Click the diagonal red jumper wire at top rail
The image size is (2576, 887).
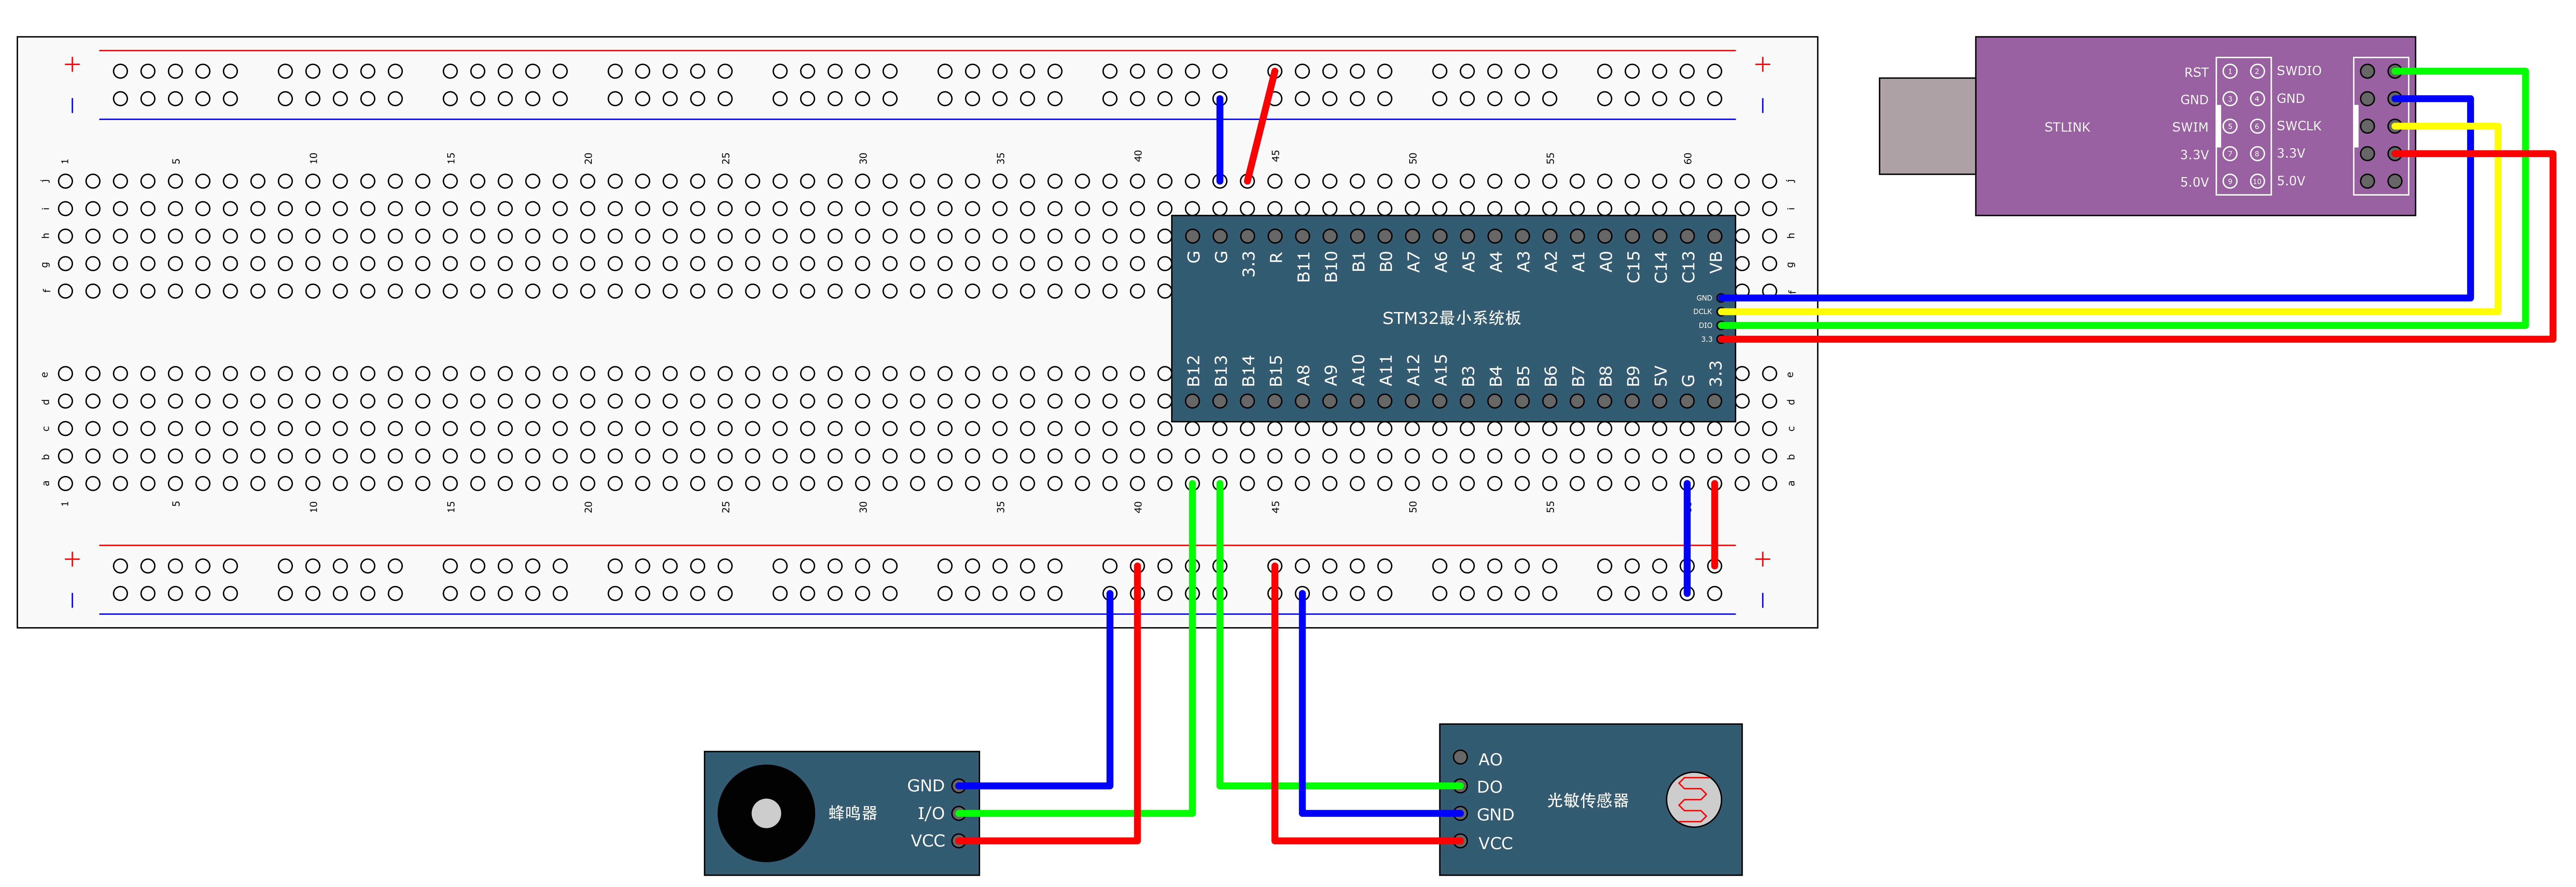(x=1261, y=126)
